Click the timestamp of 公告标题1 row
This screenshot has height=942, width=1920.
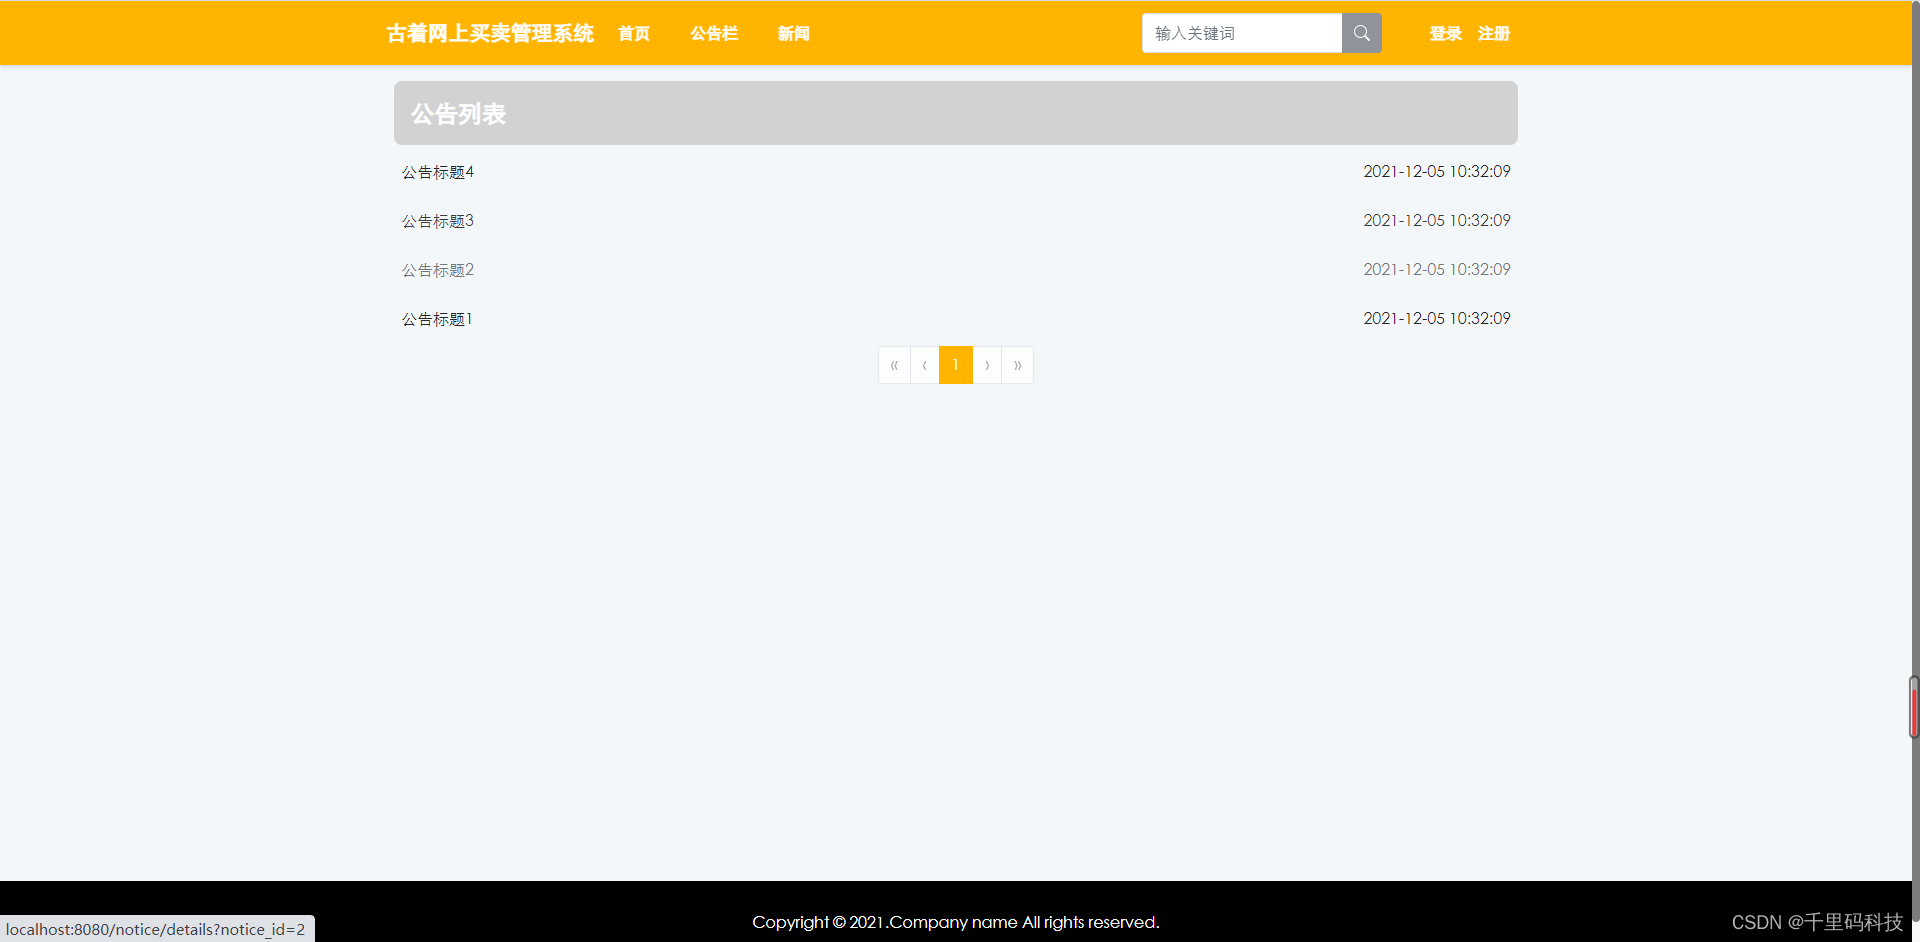click(x=1437, y=319)
